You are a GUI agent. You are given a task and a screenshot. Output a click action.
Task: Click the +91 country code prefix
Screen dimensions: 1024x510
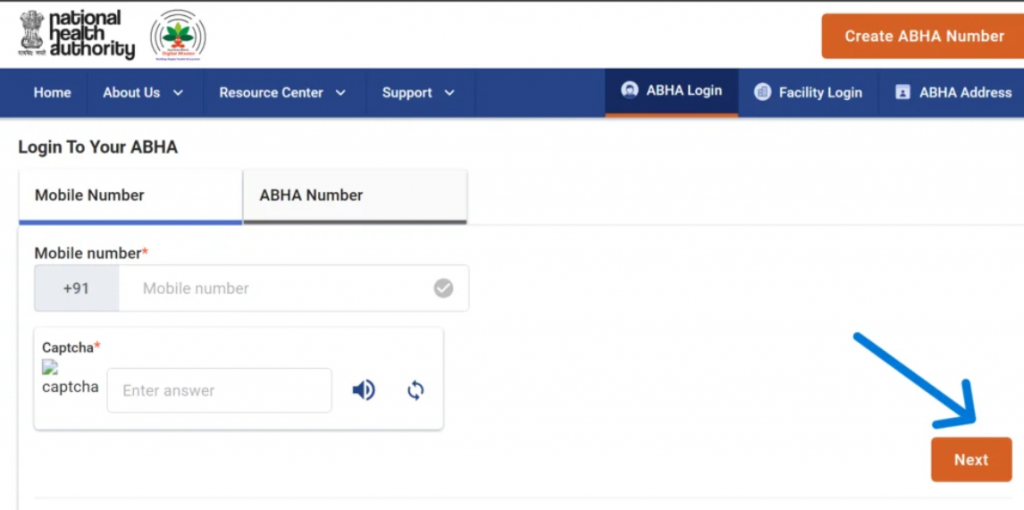76,288
